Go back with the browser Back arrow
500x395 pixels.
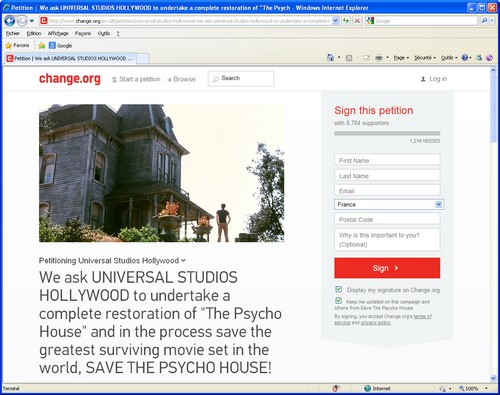(x=10, y=21)
